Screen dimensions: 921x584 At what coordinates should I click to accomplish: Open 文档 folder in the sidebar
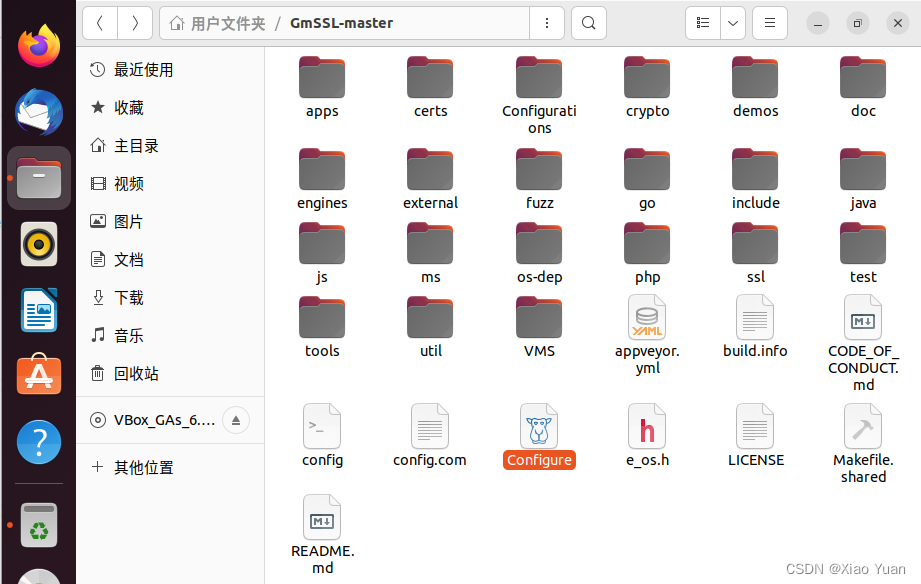pyautogui.click(x=170, y=260)
